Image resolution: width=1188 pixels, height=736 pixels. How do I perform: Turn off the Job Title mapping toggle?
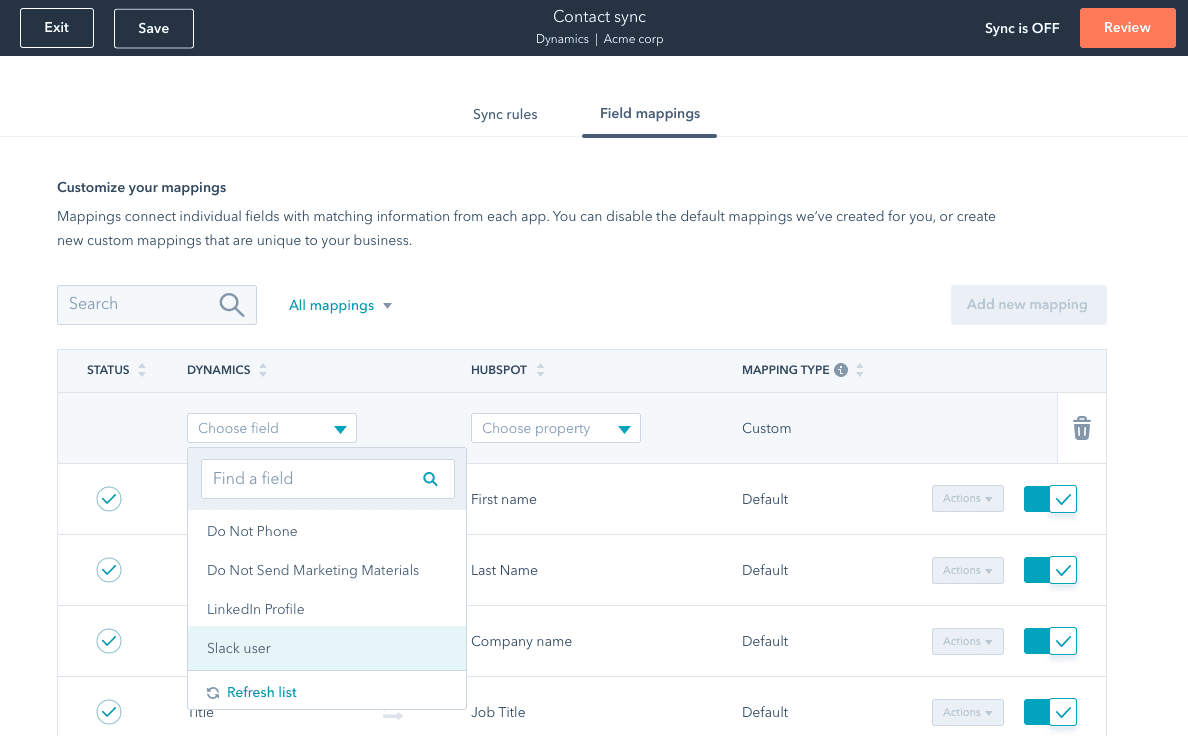tap(1050, 712)
